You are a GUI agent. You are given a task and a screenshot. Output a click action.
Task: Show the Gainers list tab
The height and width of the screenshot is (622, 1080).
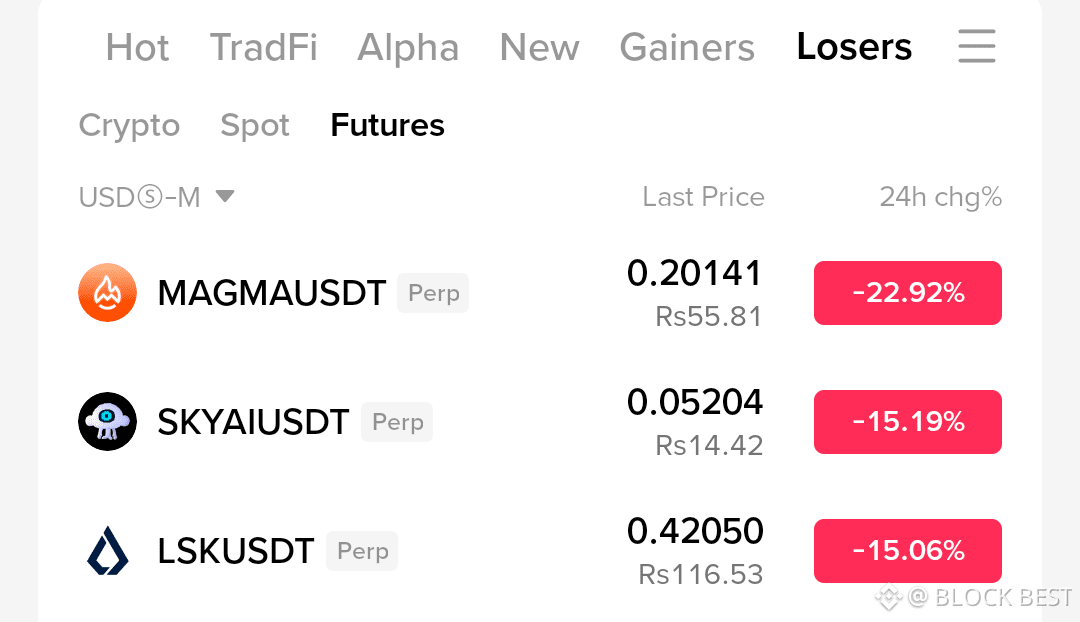[x=687, y=48]
